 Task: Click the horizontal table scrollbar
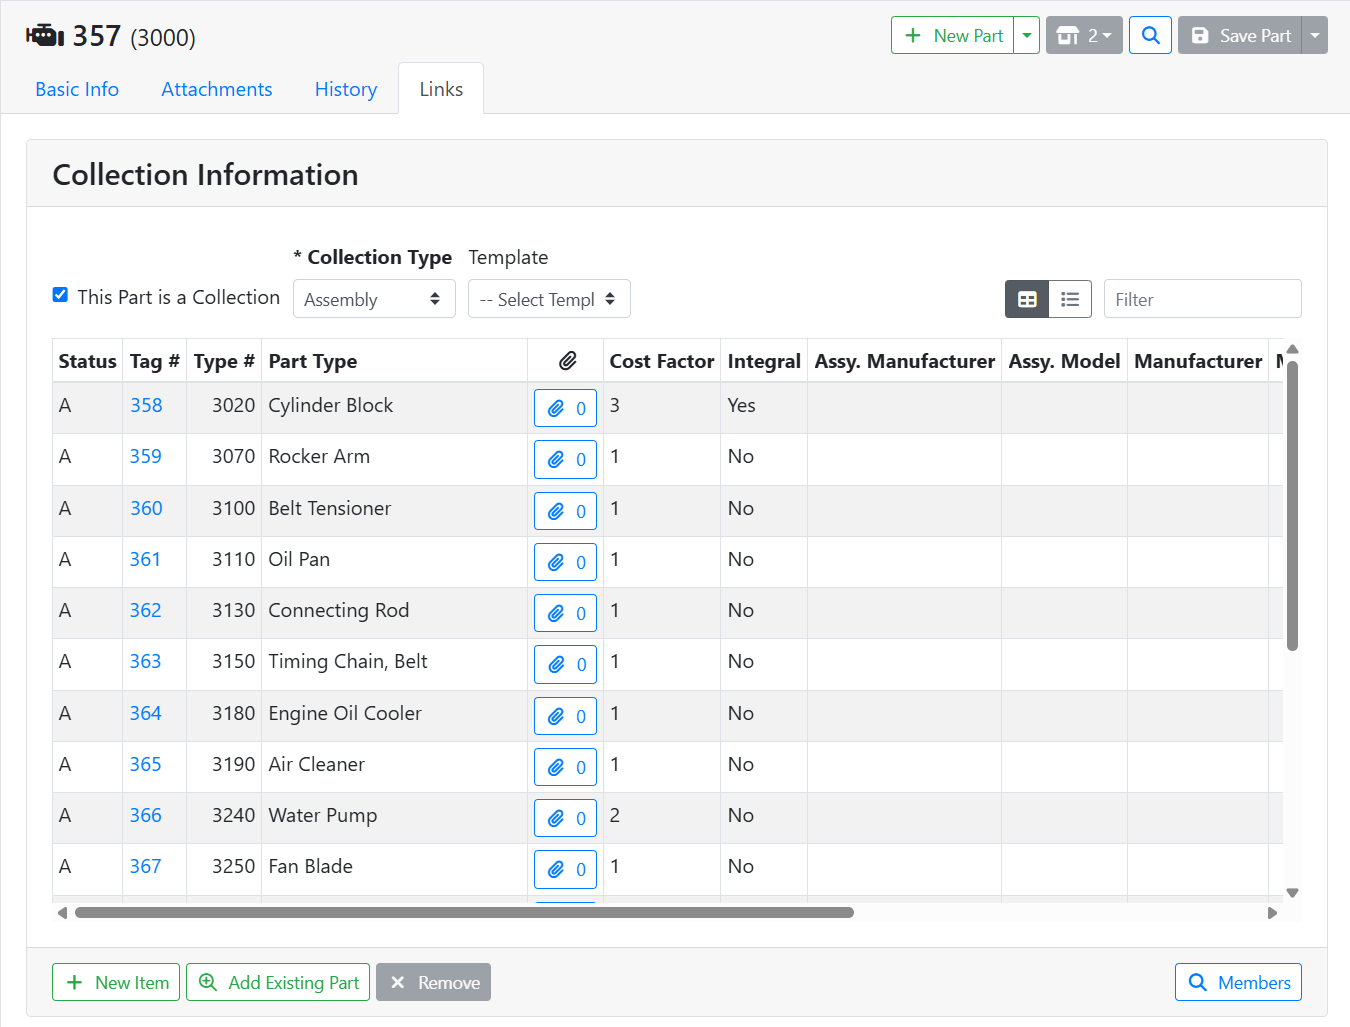point(464,912)
